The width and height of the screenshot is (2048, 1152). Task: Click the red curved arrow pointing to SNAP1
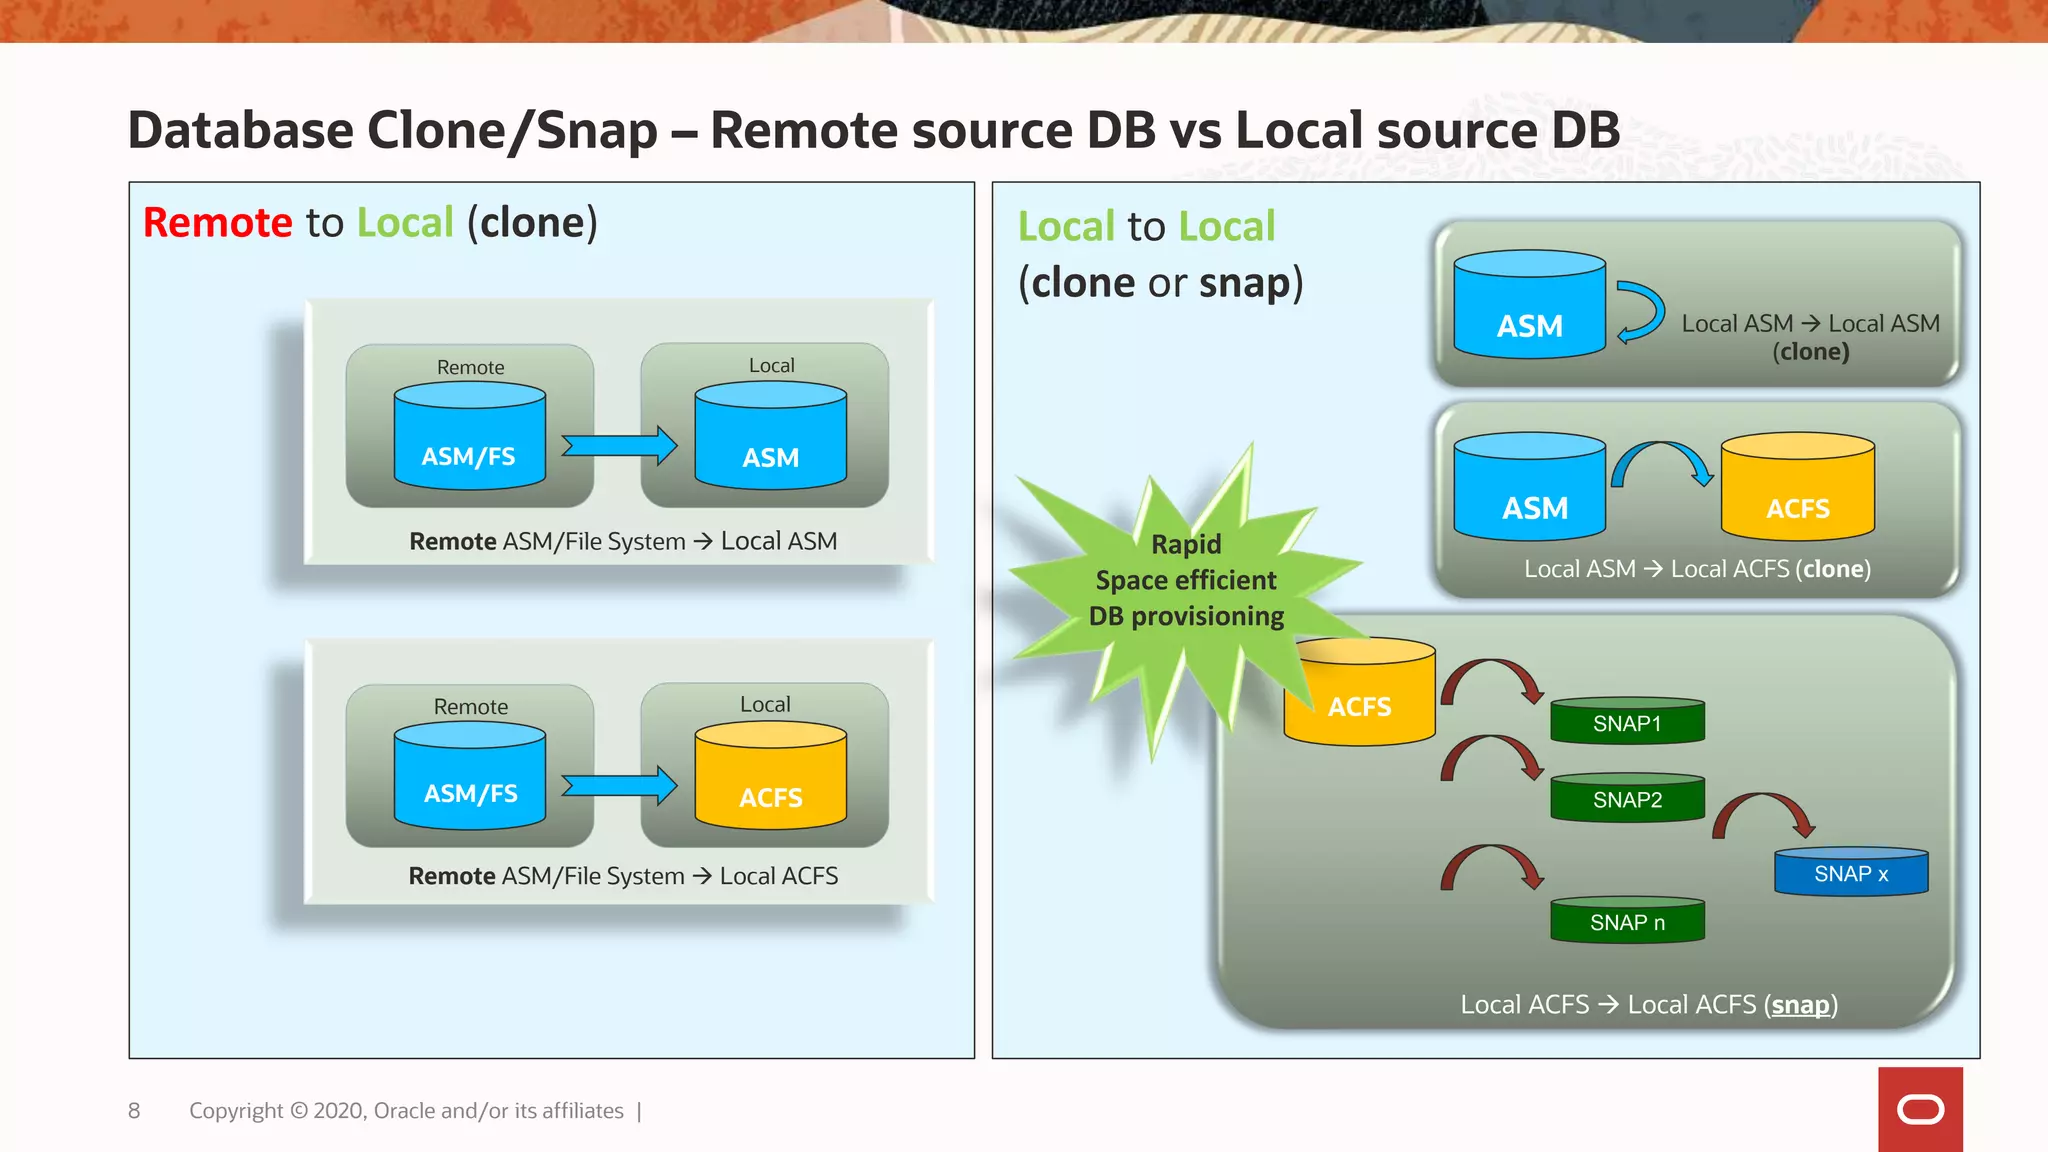point(1492,682)
